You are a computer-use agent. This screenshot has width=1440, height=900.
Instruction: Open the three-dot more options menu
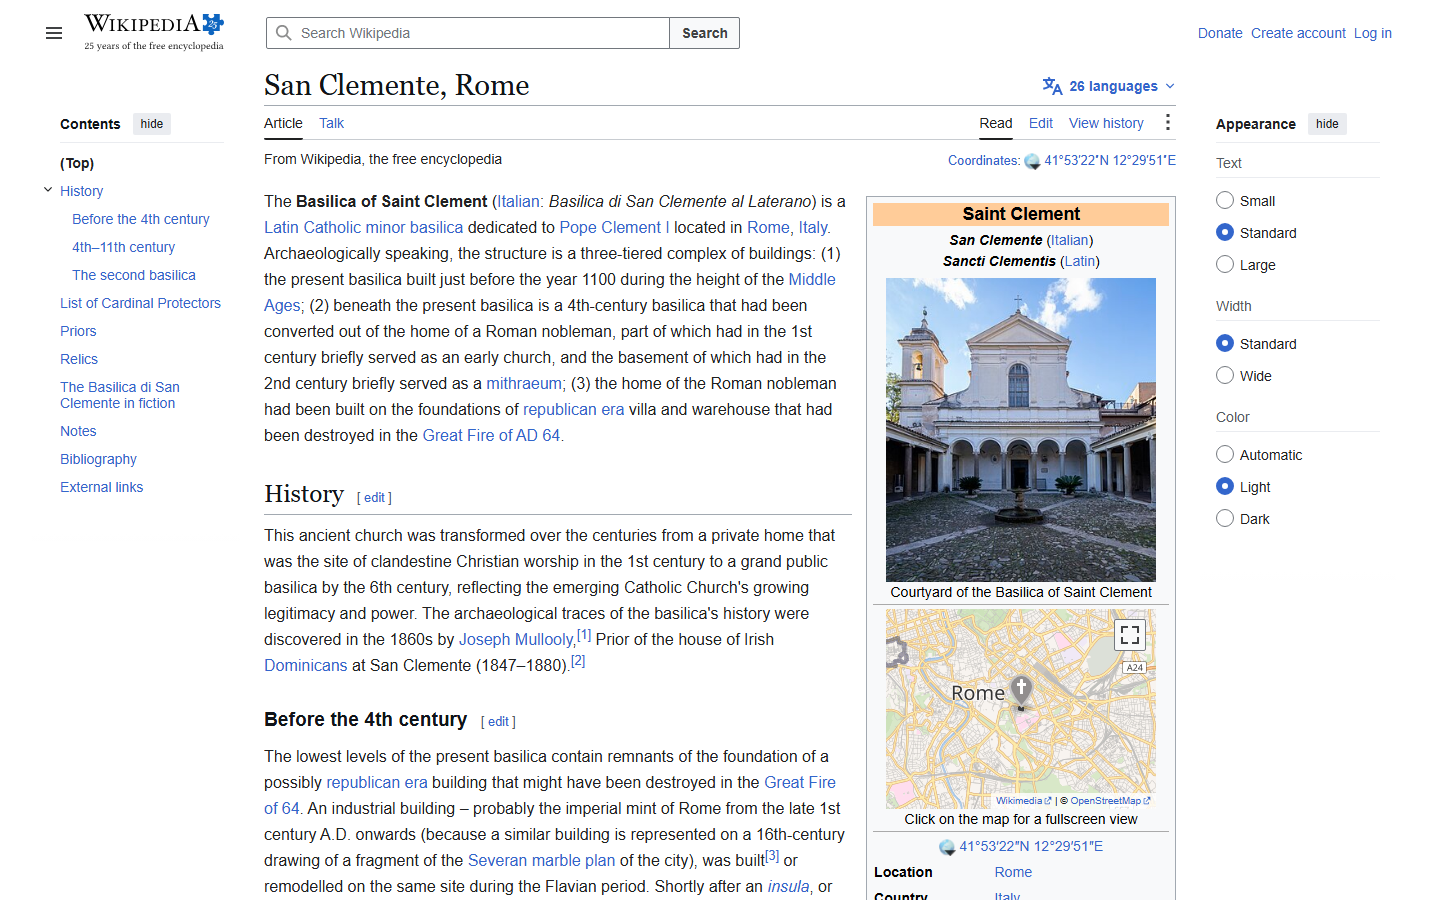(1167, 122)
